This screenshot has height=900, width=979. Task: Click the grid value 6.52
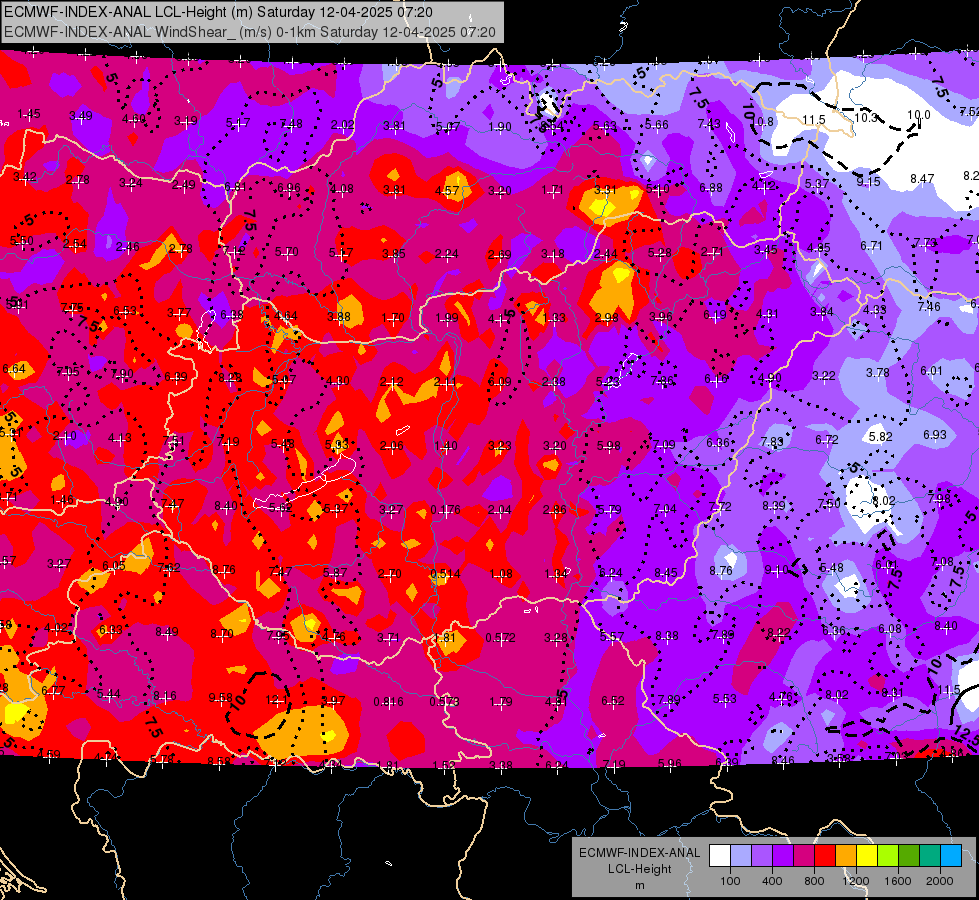click(x=612, y=701)
